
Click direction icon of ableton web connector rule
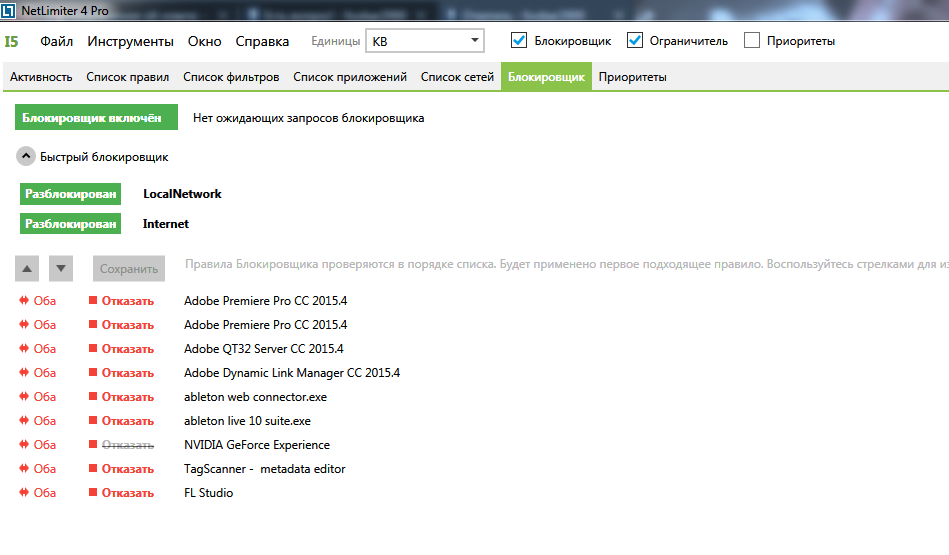24,396
